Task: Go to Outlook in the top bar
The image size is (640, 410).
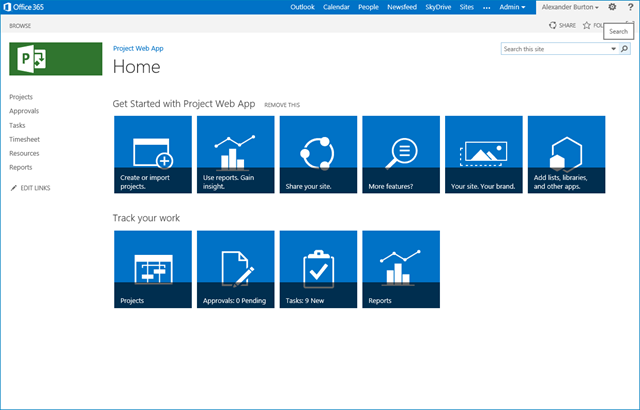Action: (302, 7)
